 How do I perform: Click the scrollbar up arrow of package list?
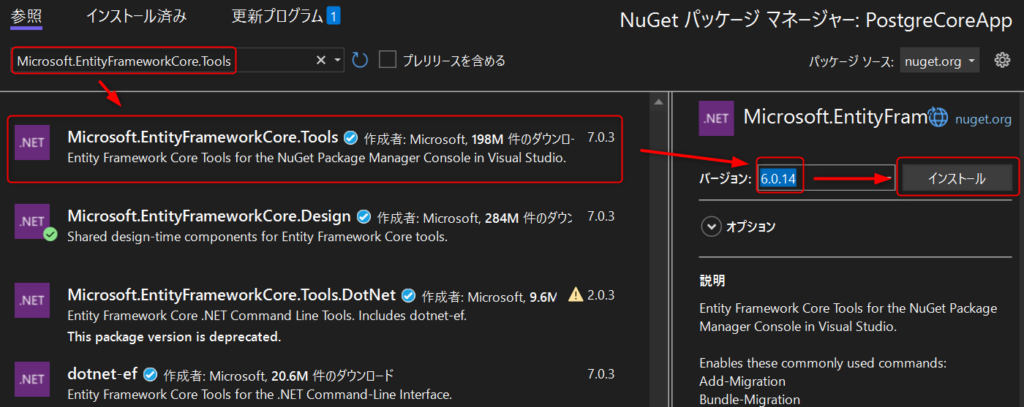[658, 102]
